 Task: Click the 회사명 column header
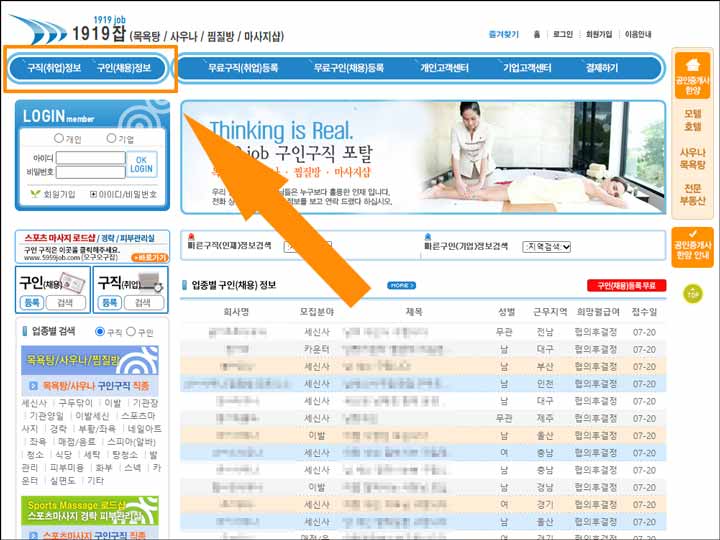click(x=236, y=312)
